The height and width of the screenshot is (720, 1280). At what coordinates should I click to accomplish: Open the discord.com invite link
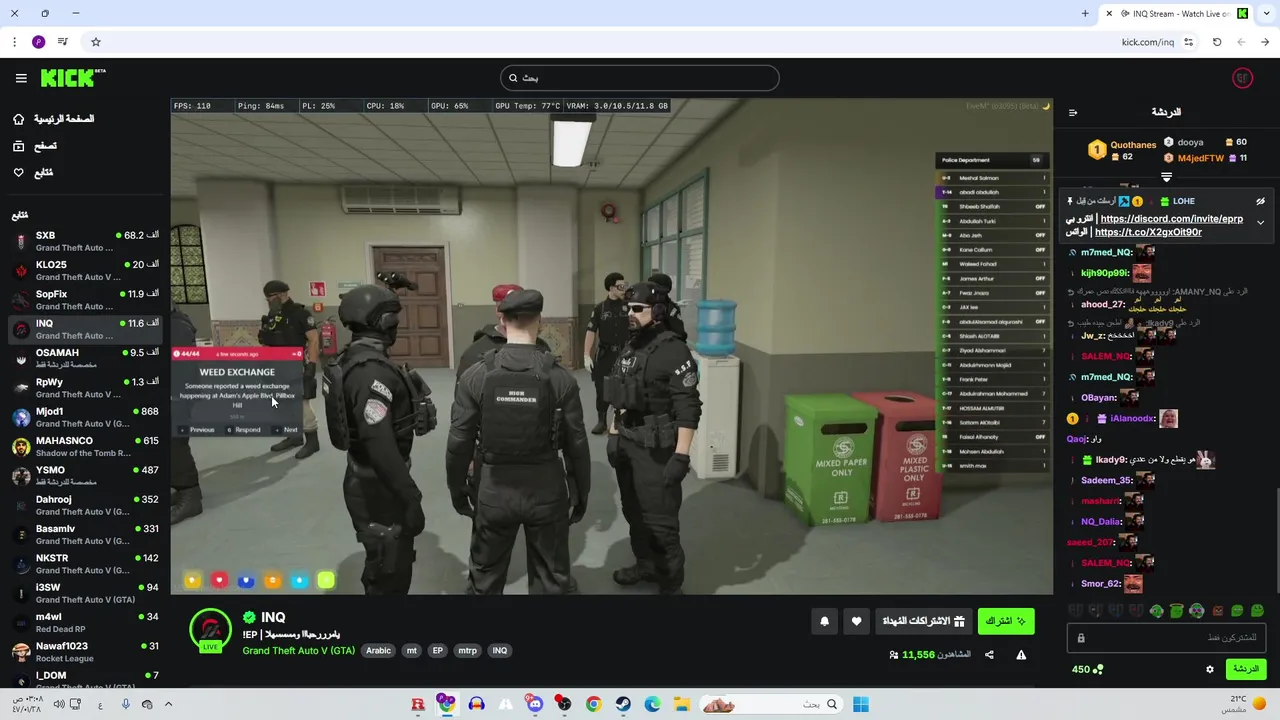click(1171, 219)
